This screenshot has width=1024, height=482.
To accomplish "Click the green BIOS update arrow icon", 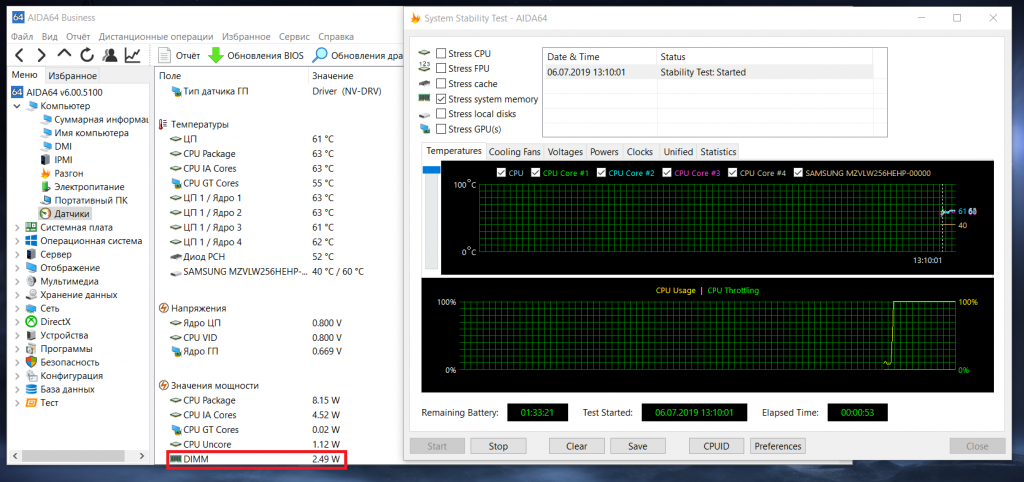I will 215,55.
